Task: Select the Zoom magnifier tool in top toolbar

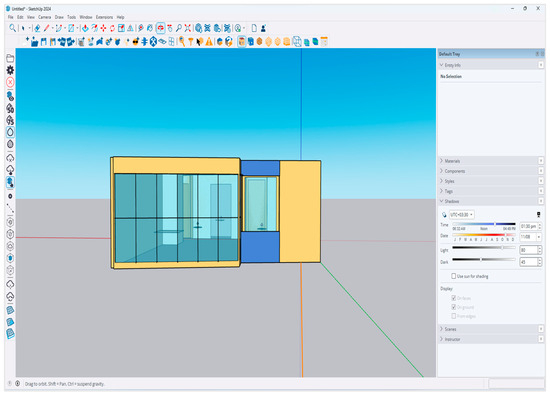Action: 179,28
